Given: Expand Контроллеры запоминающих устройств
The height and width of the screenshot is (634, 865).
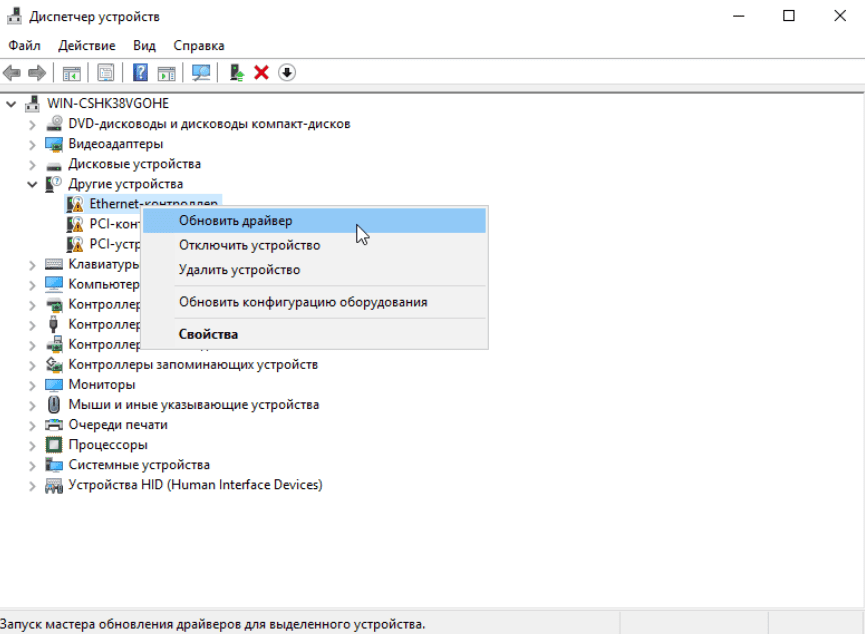Looking at the screenshot, I should [x=32, y=365].
